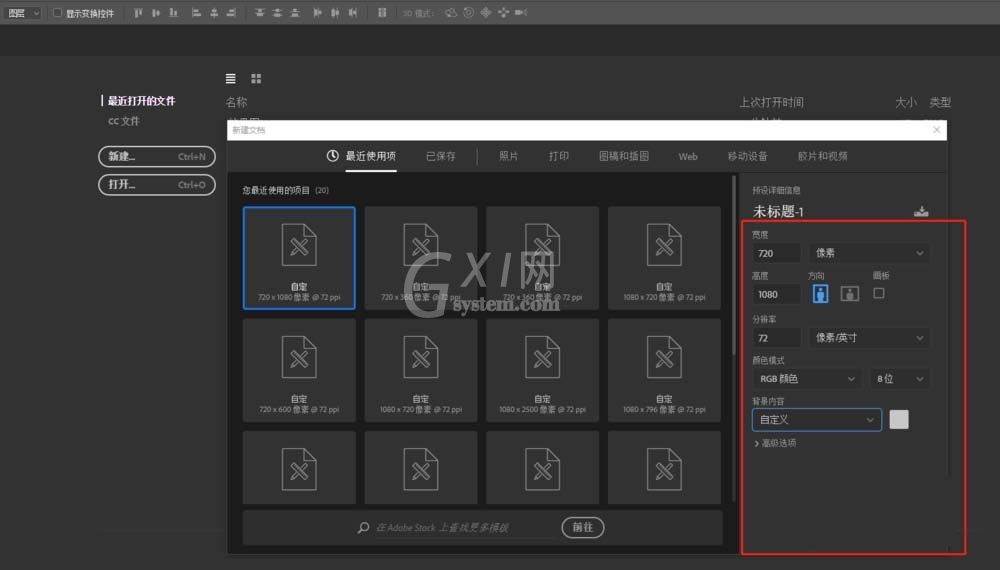Open 背景内容 自定义 dropdown
This screenshot has width=1000, height=570.
[816, 420]
